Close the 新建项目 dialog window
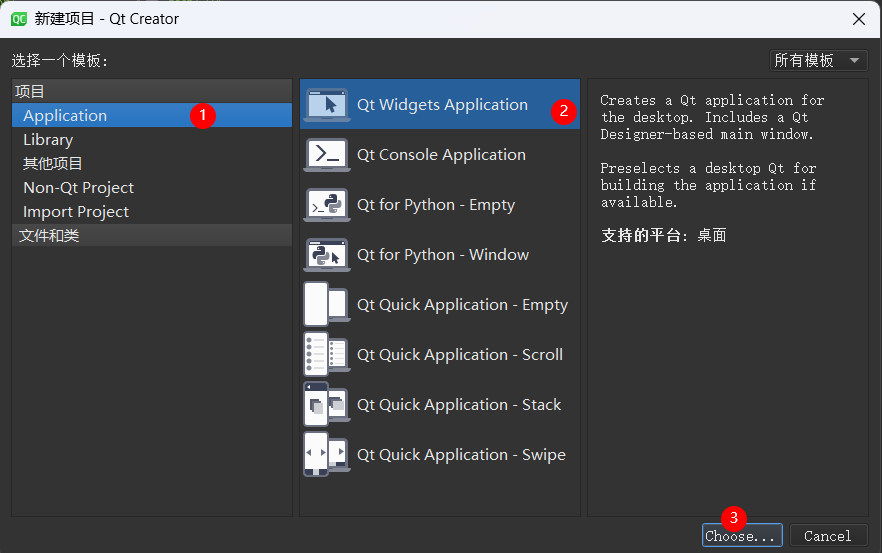This screenshot has width=882, height=553. click(857, 19)
